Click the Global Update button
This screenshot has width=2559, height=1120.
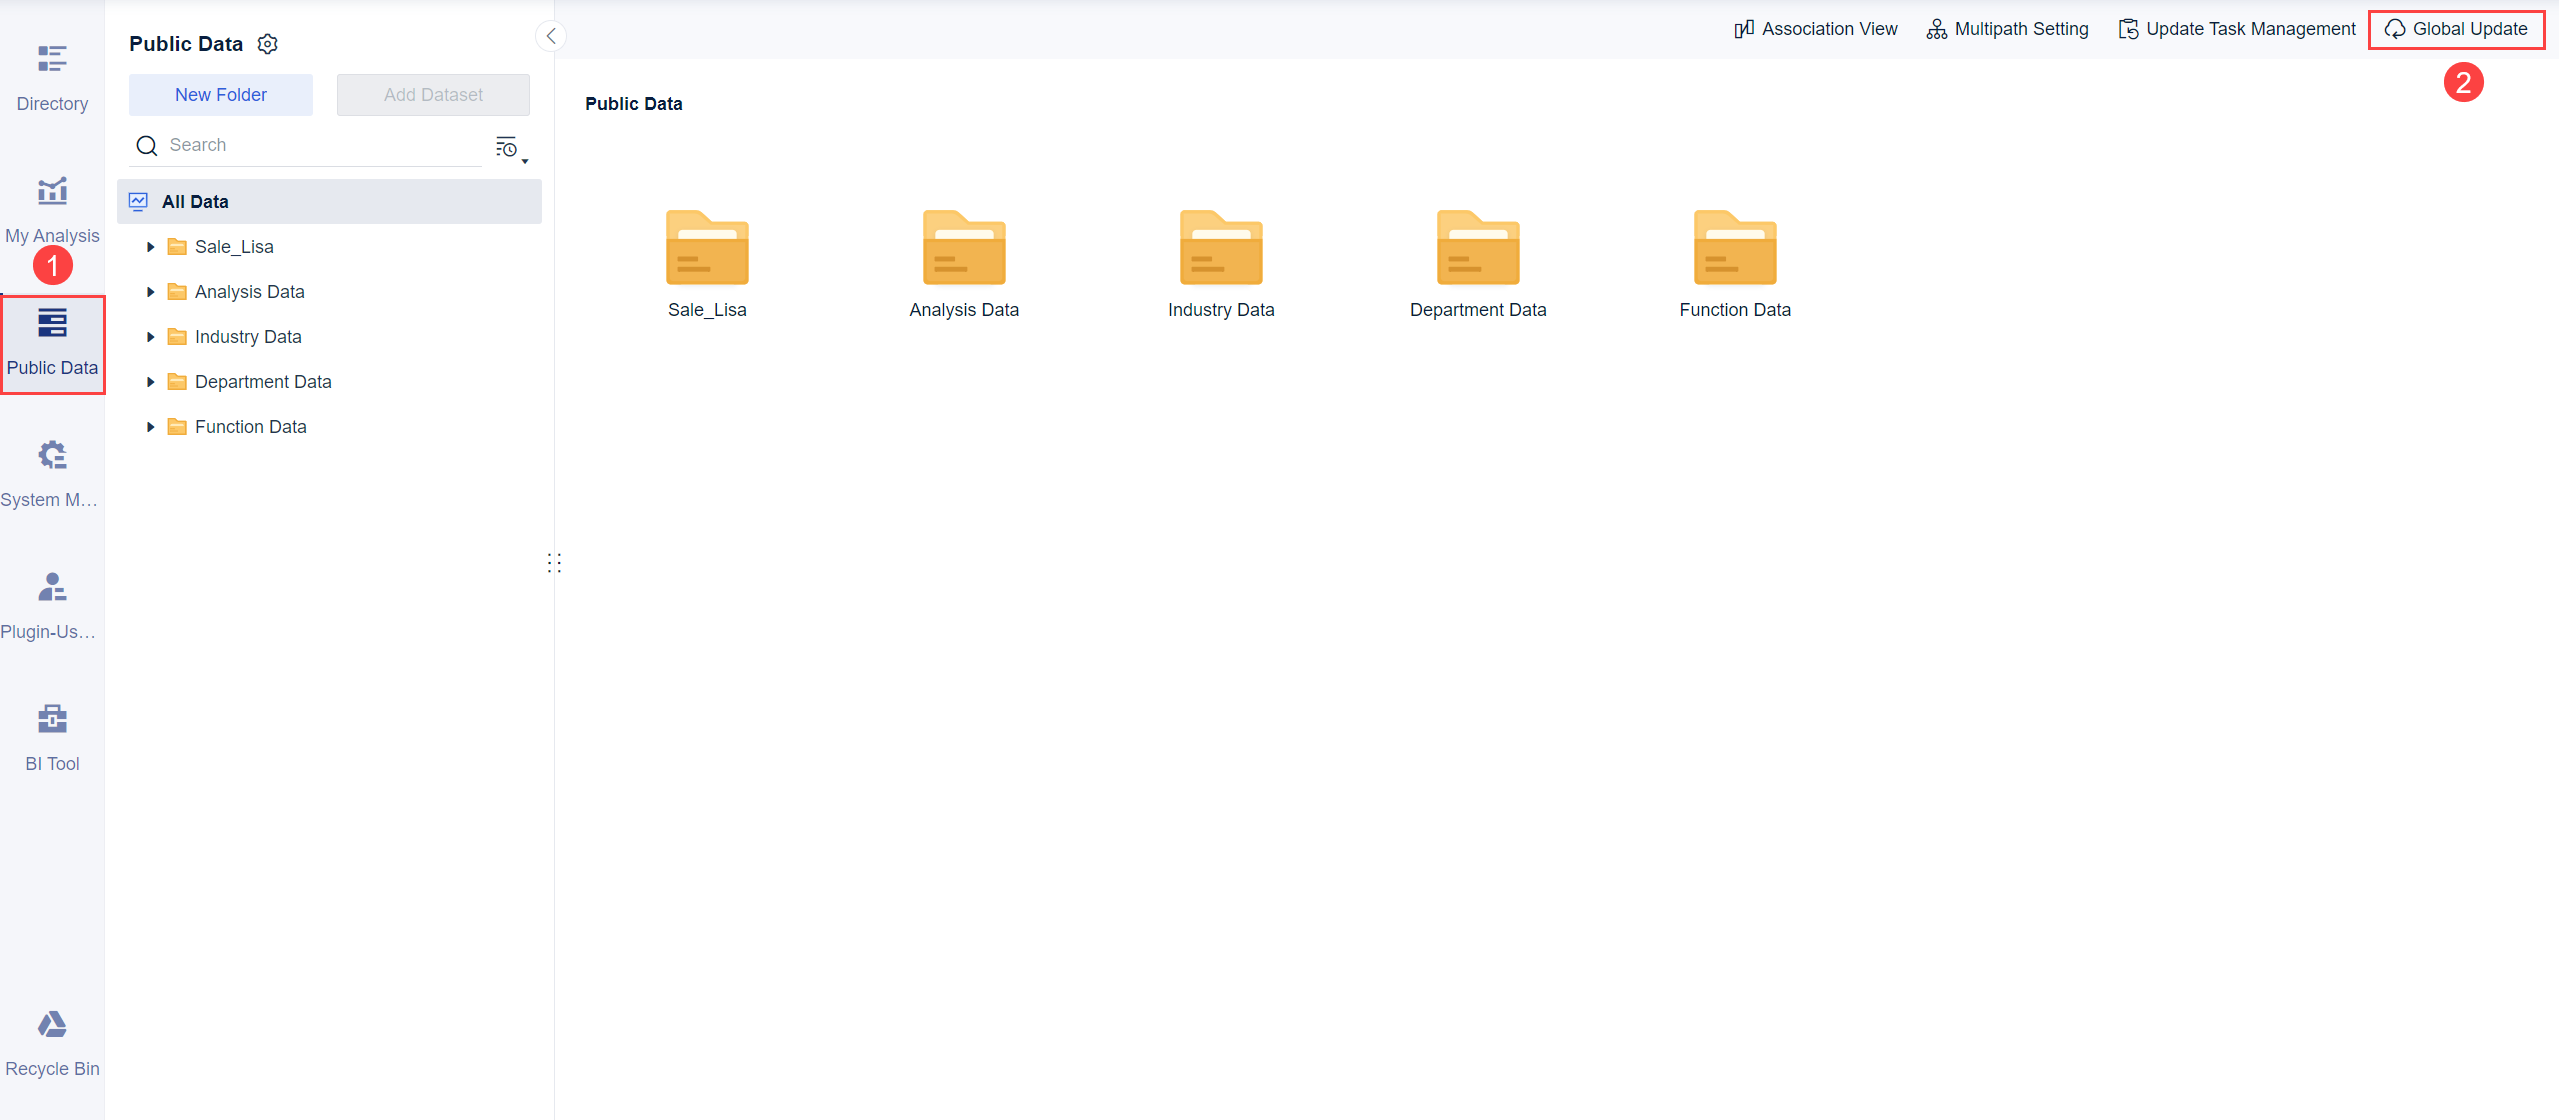coord(2457,29)
